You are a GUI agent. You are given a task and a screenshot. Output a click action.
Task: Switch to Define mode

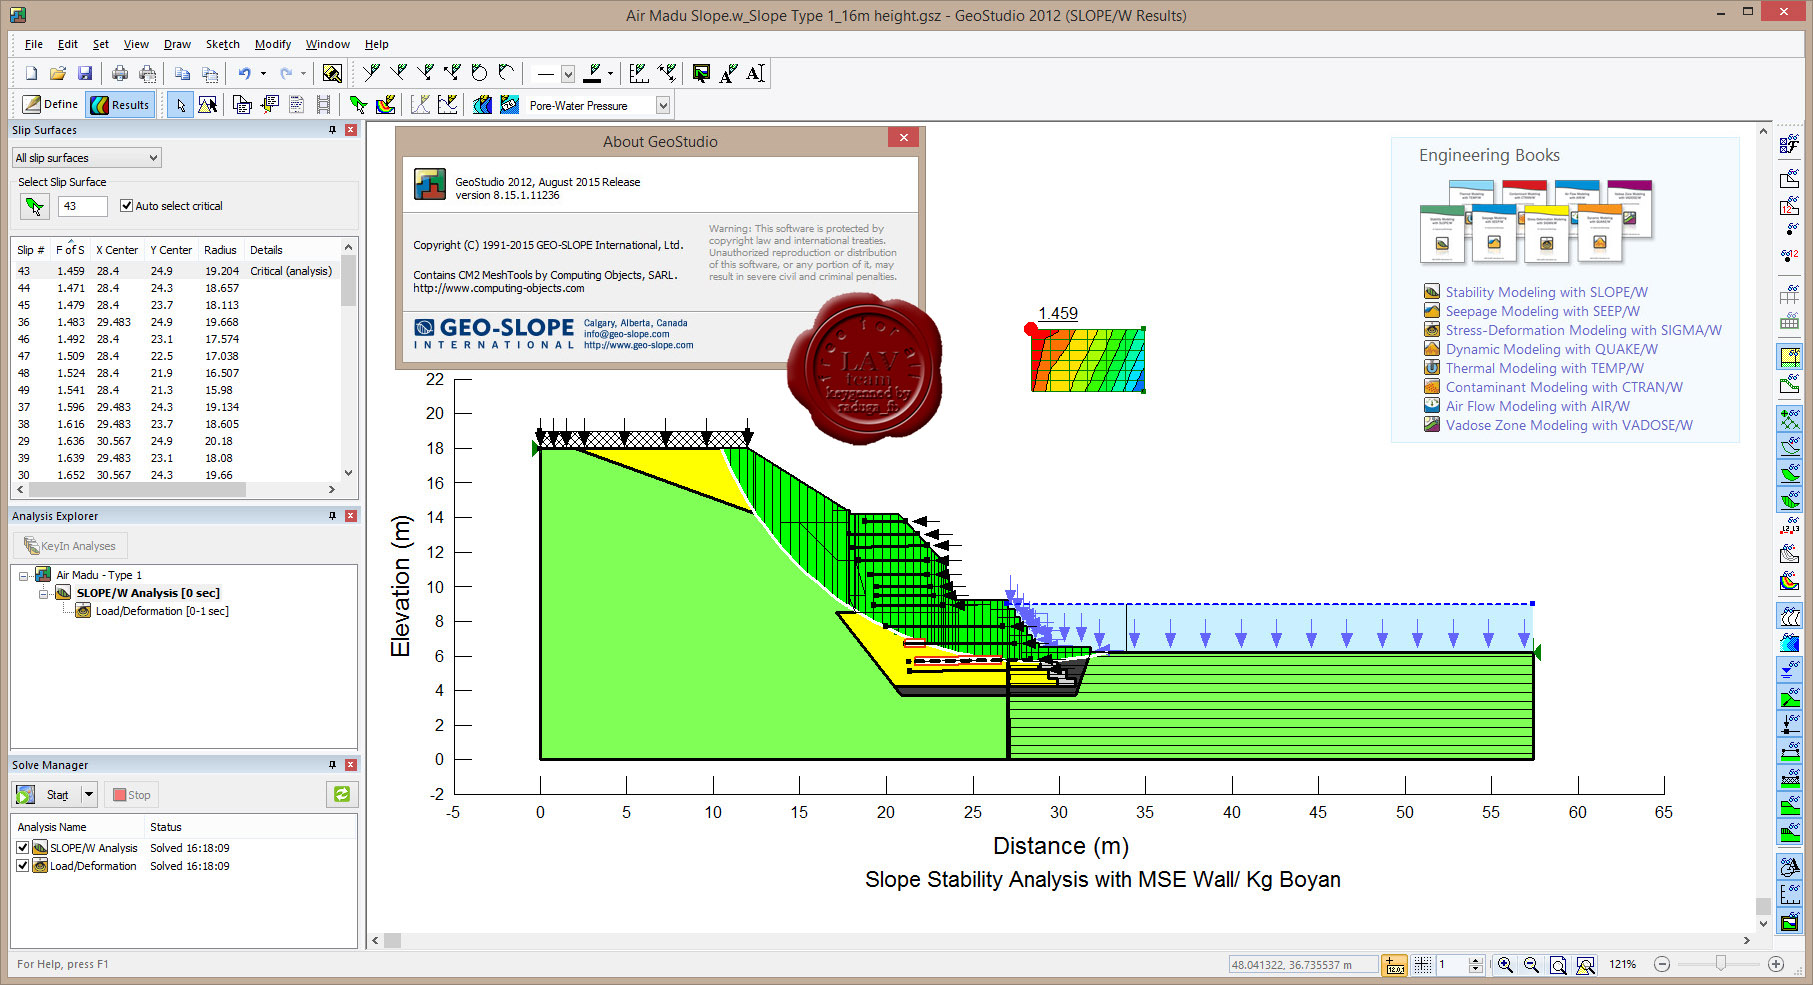[x=50, y=104]
